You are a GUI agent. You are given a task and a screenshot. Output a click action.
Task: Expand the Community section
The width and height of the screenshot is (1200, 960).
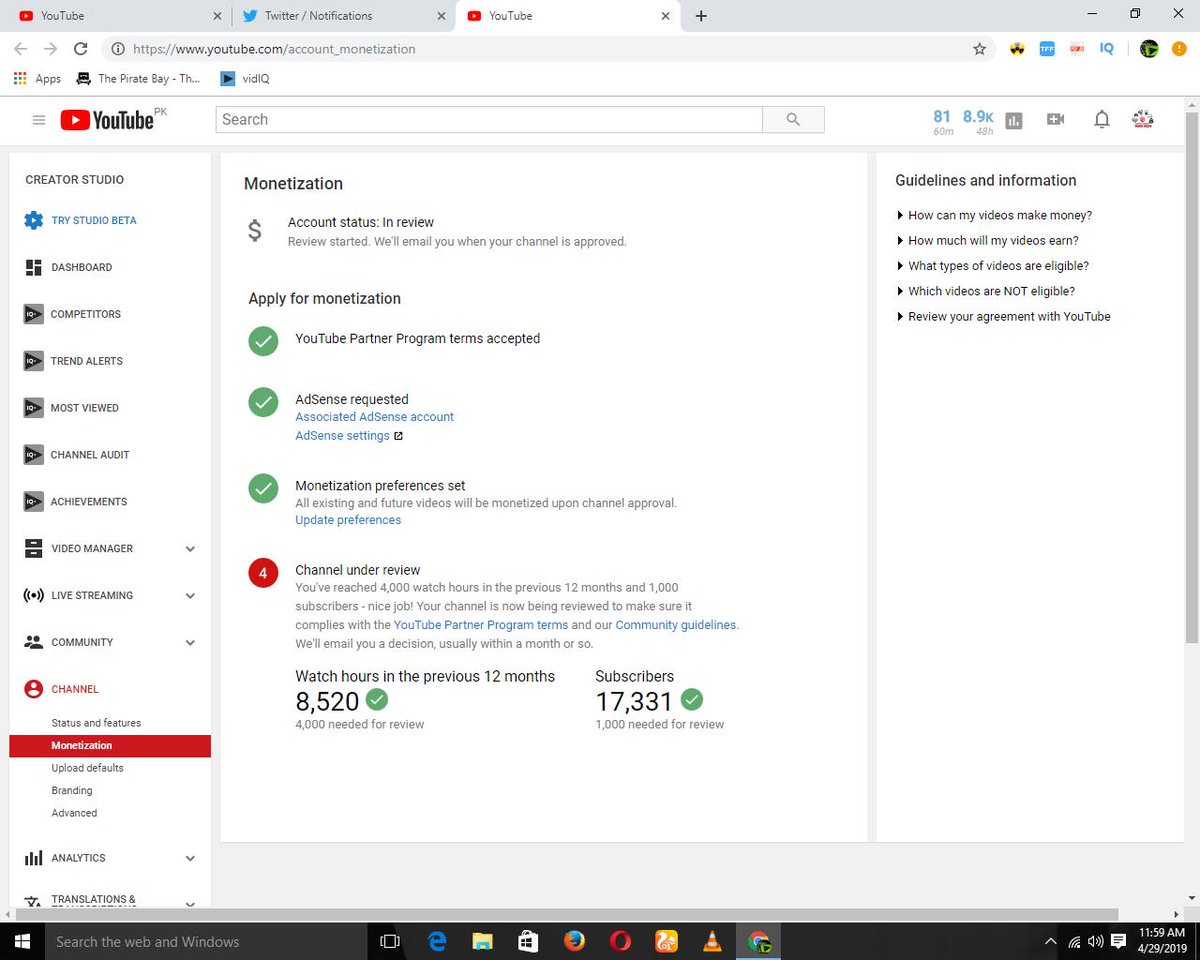point(190,643)
